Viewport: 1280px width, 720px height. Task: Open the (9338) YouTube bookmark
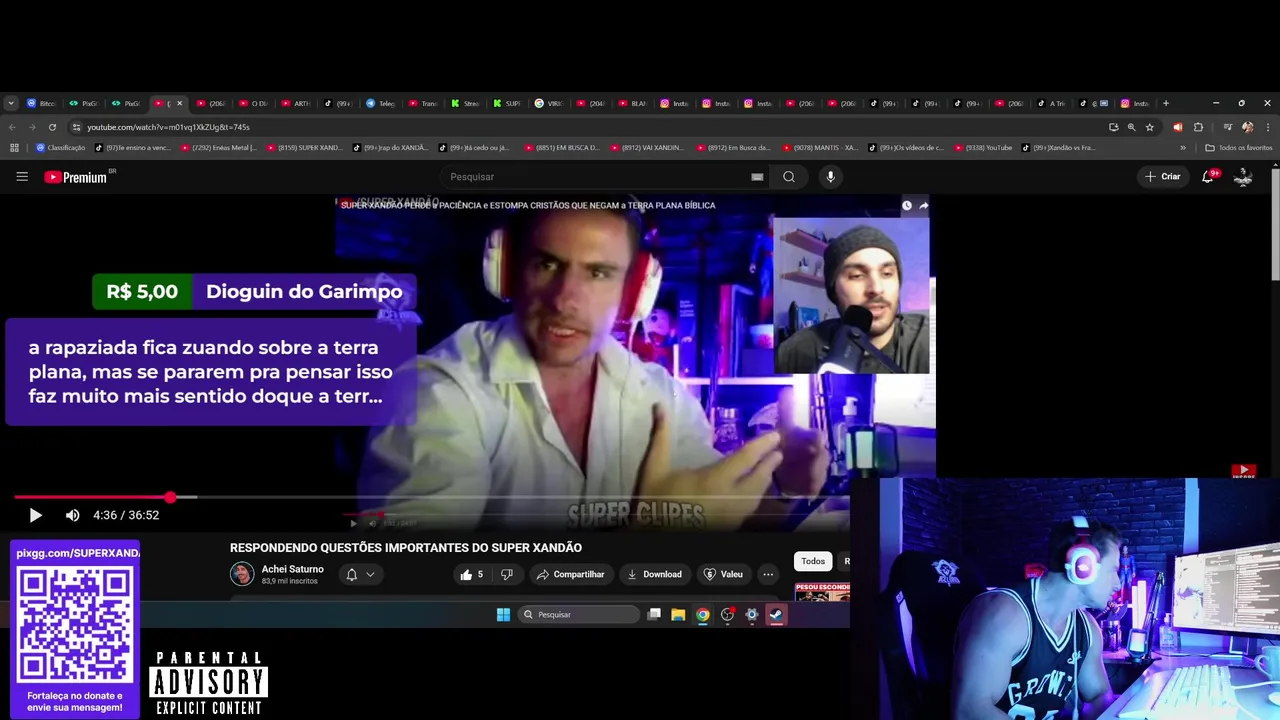(984, 148)
